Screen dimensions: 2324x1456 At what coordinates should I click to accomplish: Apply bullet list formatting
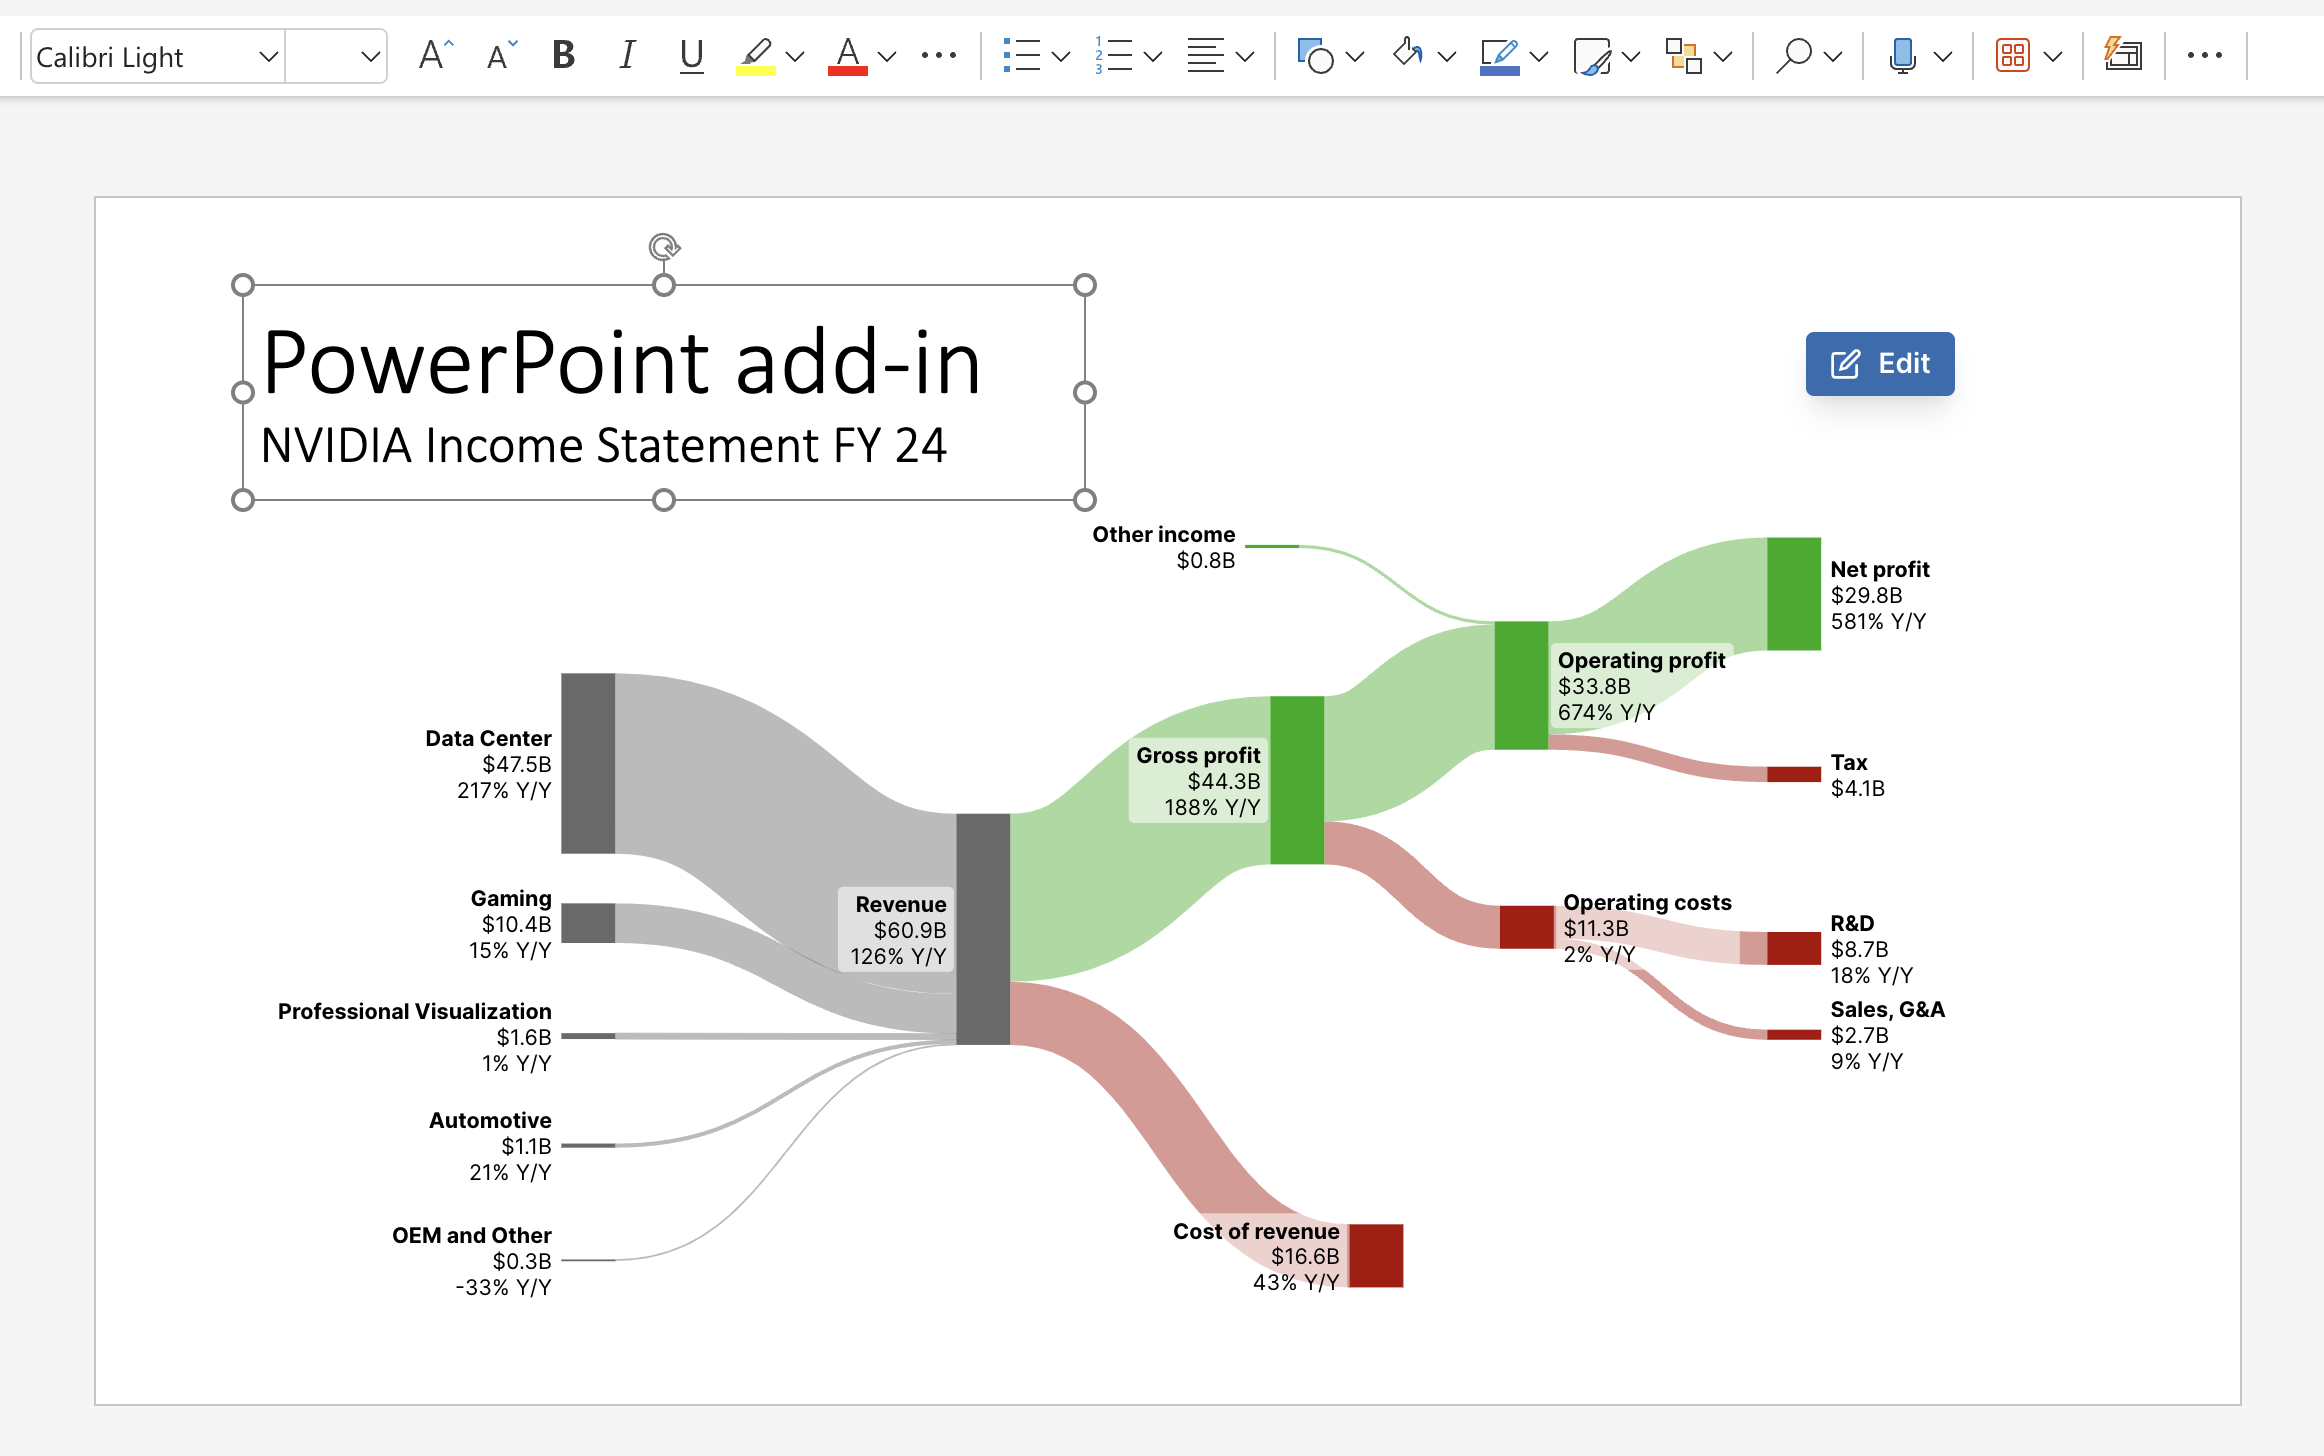1022,56
